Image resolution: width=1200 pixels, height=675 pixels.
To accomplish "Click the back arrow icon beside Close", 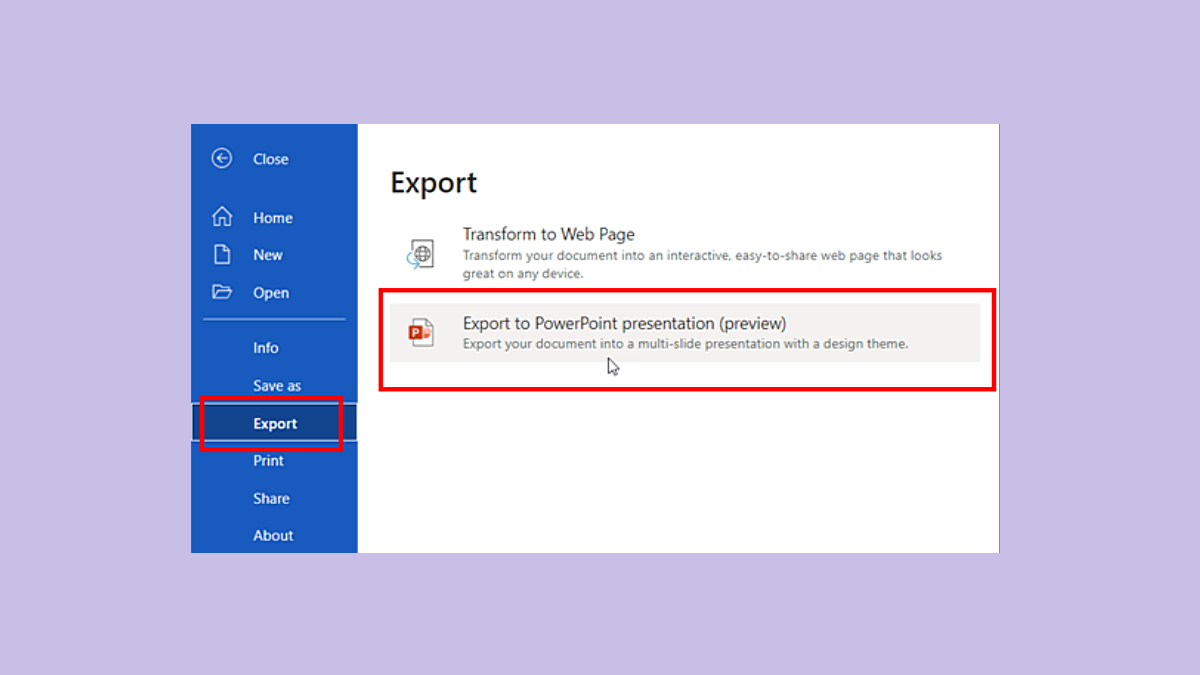I will pyautogui.click(x=222, y=158).
